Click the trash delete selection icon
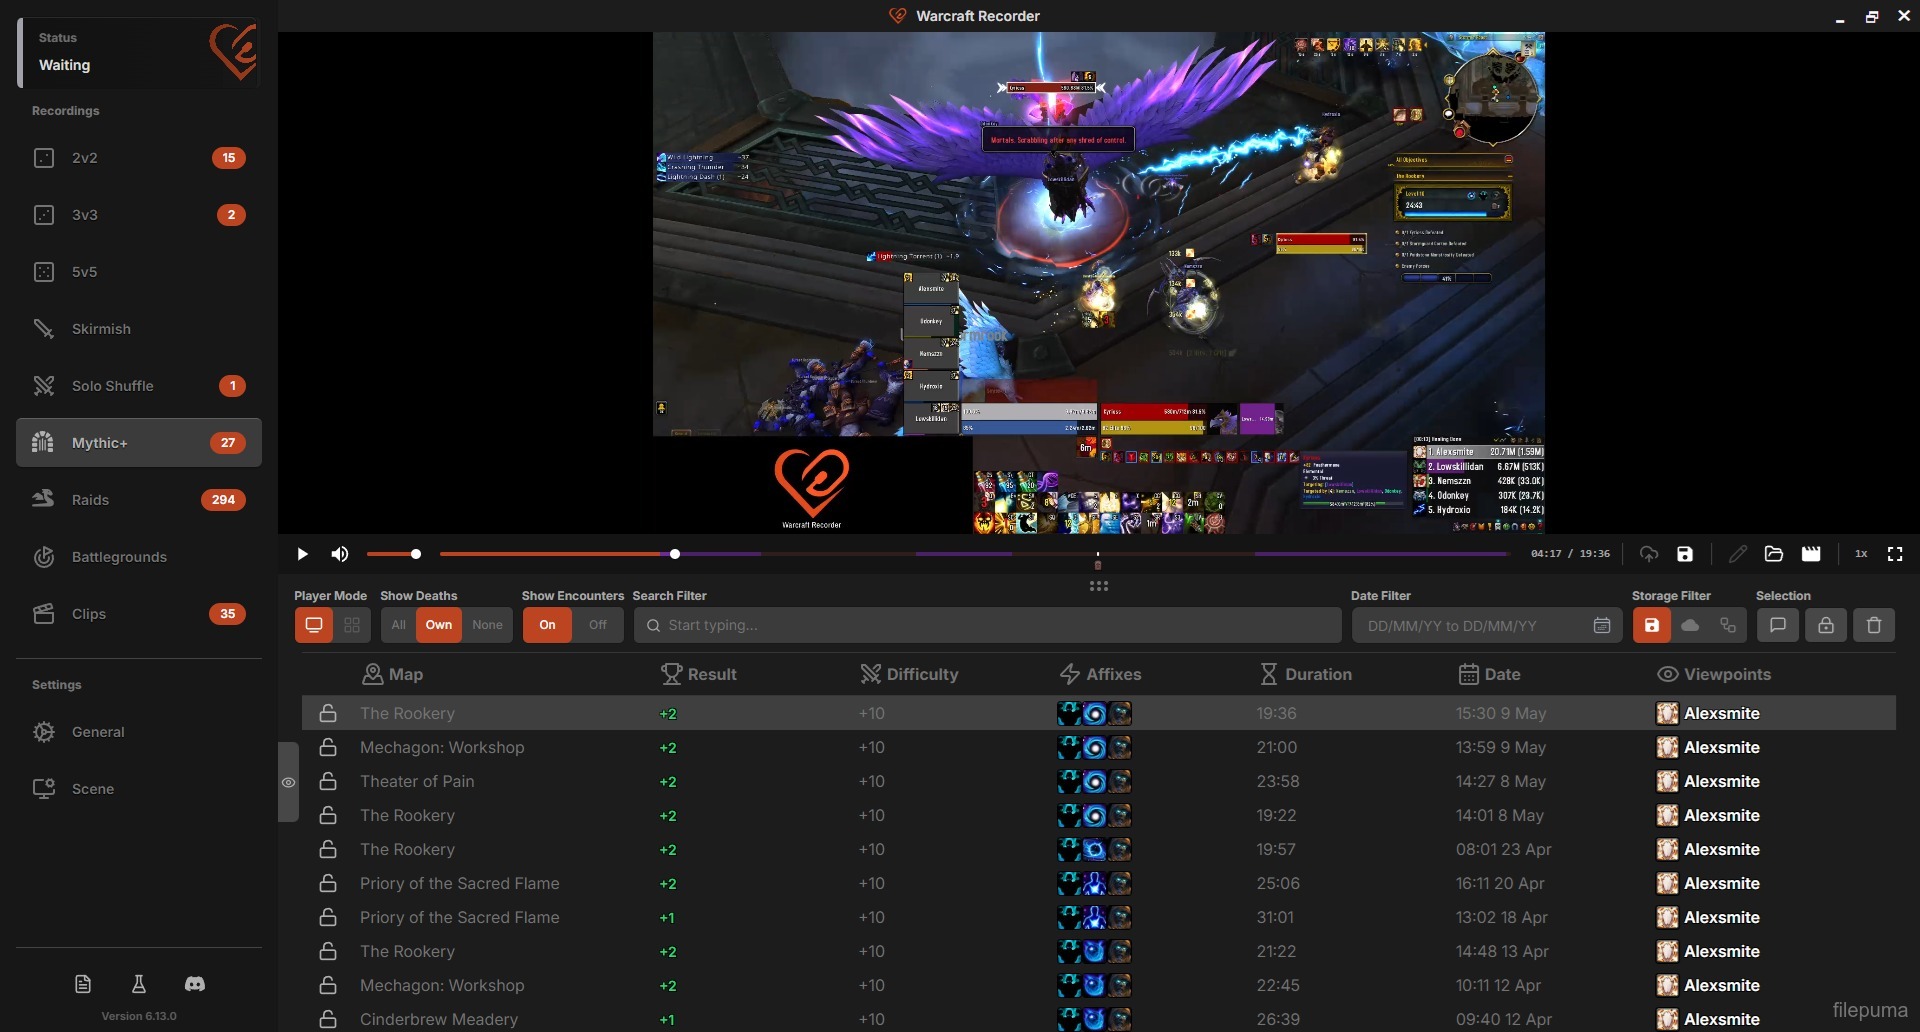1920x1032 pixels. coord(1874,625)
